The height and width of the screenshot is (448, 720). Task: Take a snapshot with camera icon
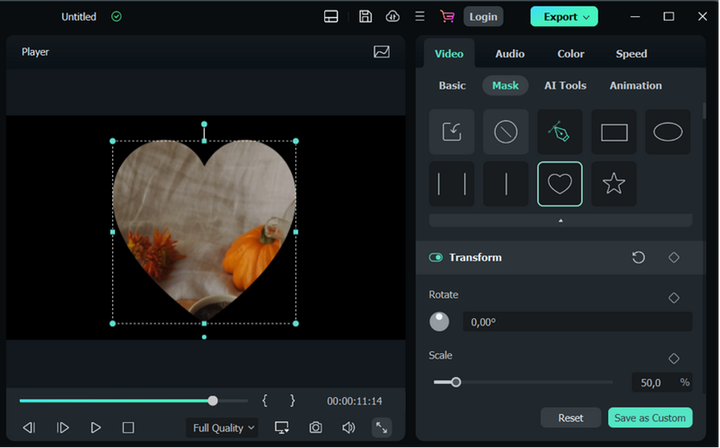[315, 428]
